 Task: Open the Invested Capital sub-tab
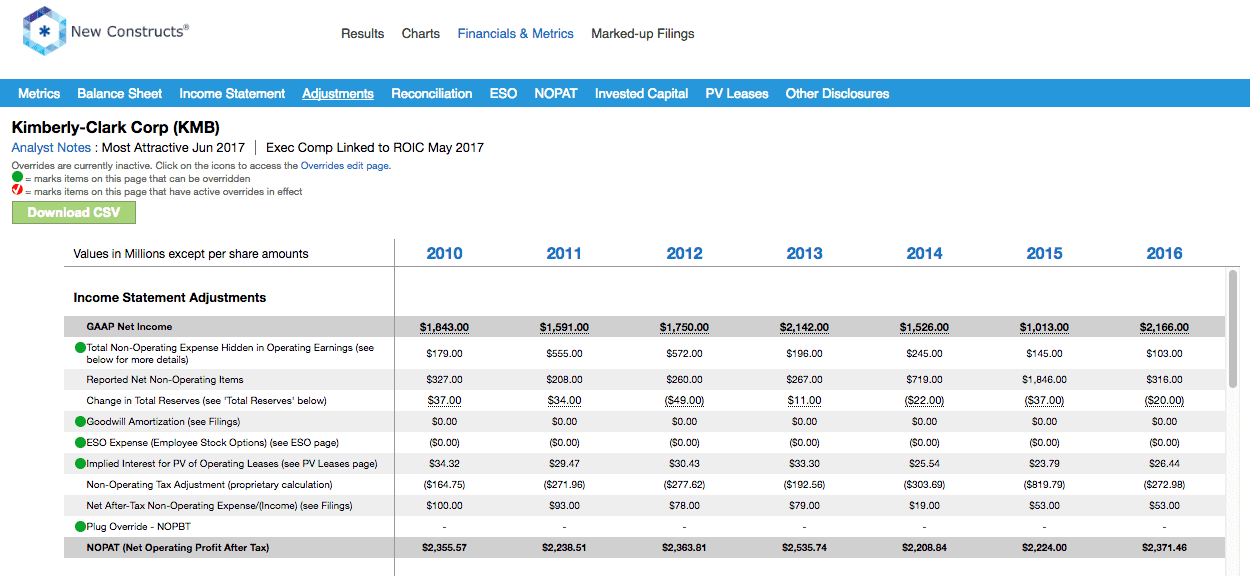[x=641, y=94]
